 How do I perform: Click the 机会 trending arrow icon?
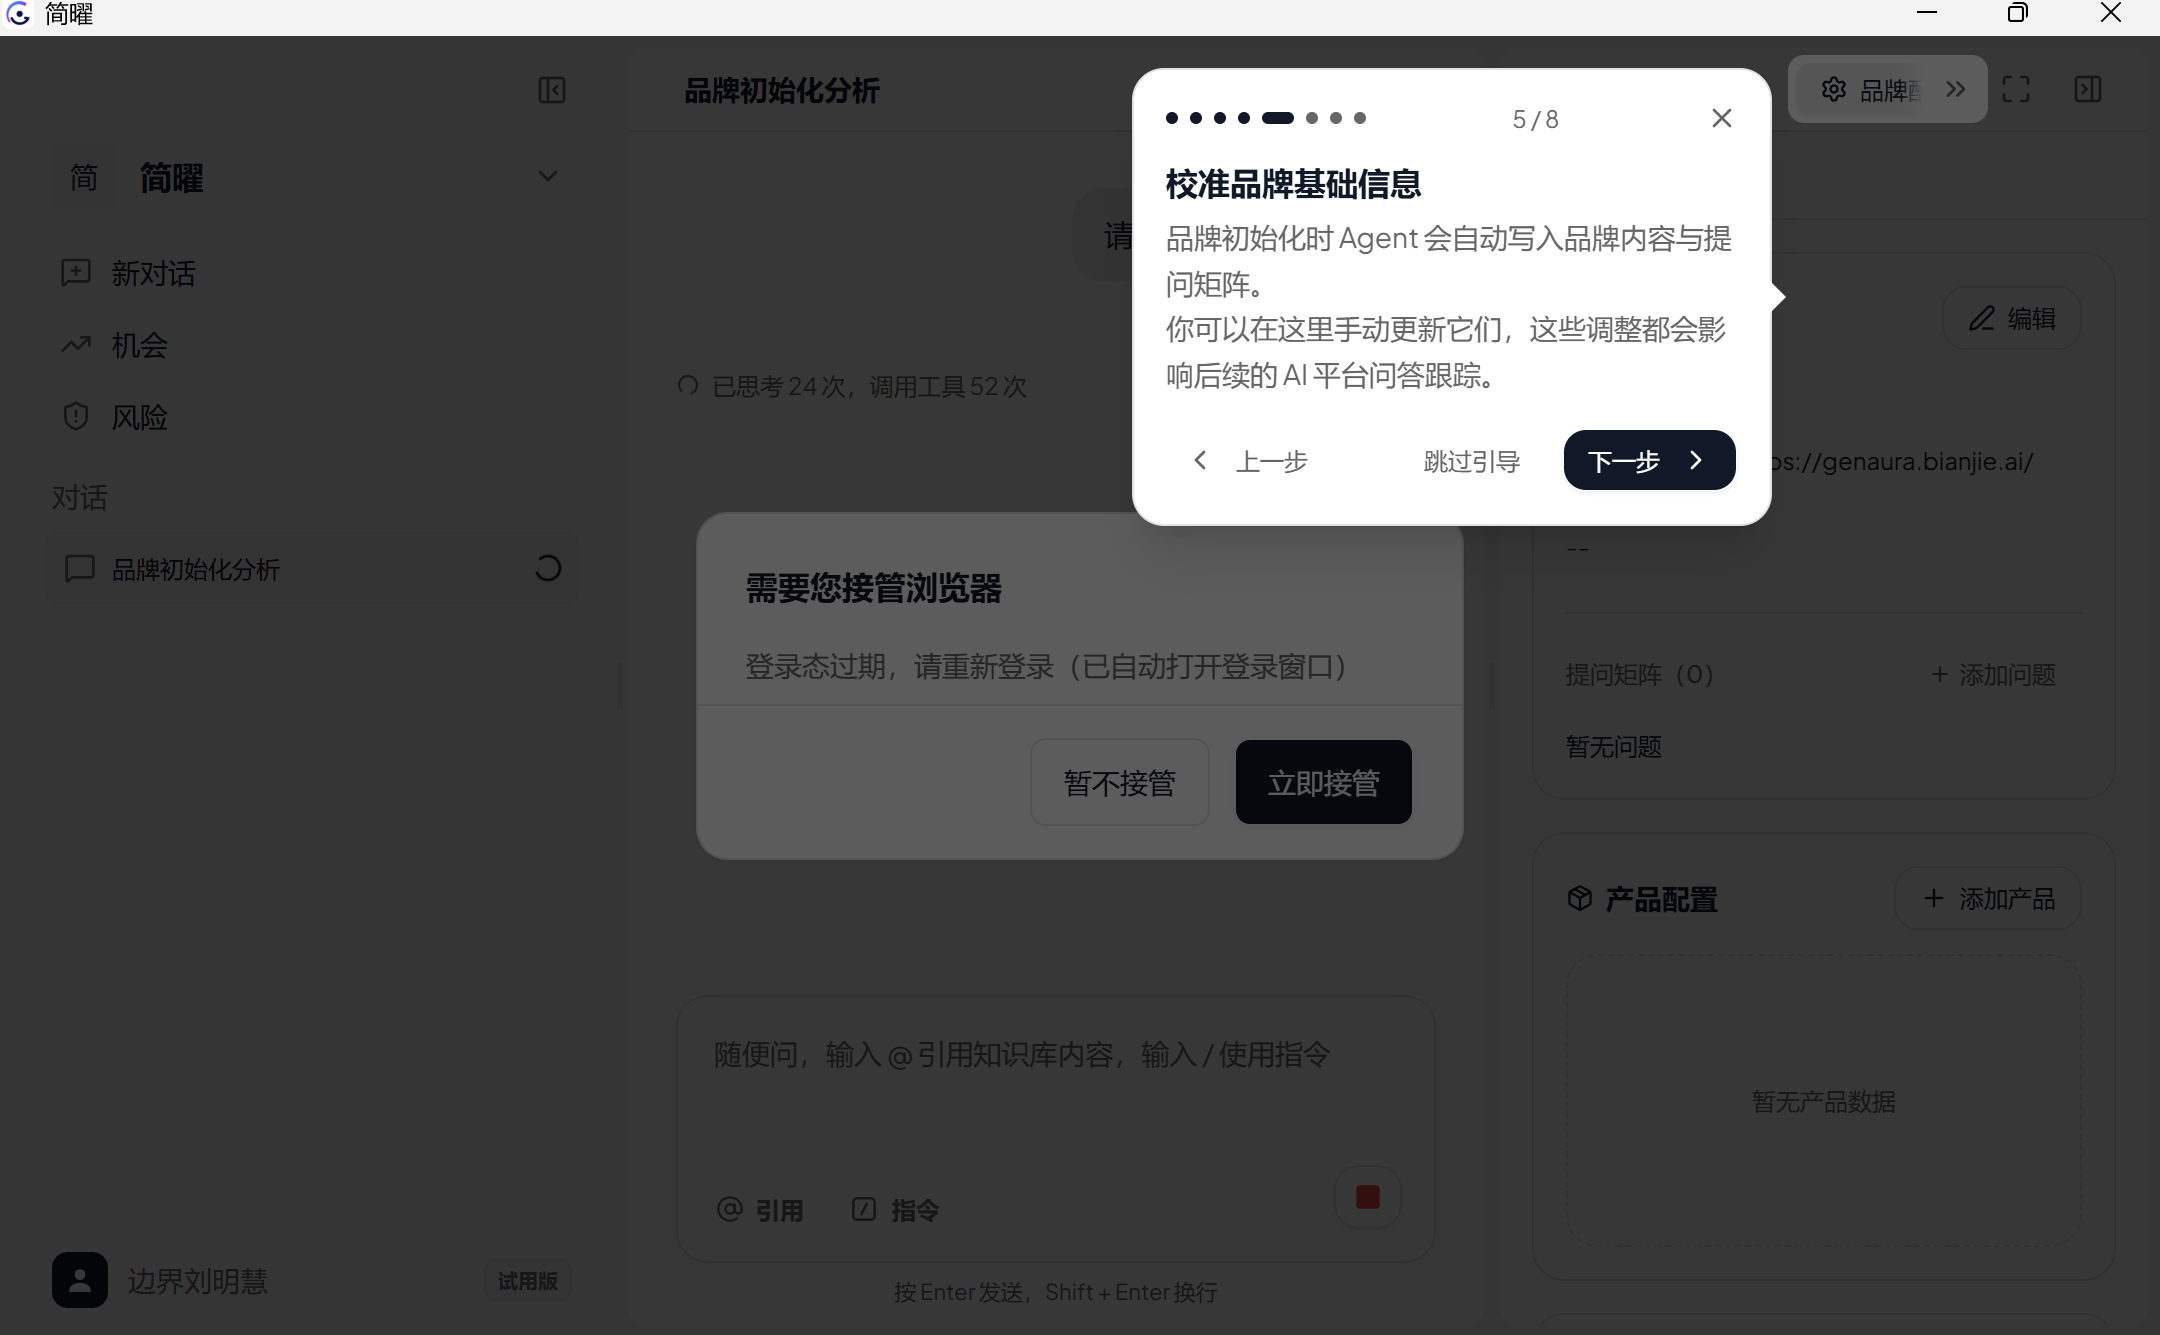tap(76, 345)
